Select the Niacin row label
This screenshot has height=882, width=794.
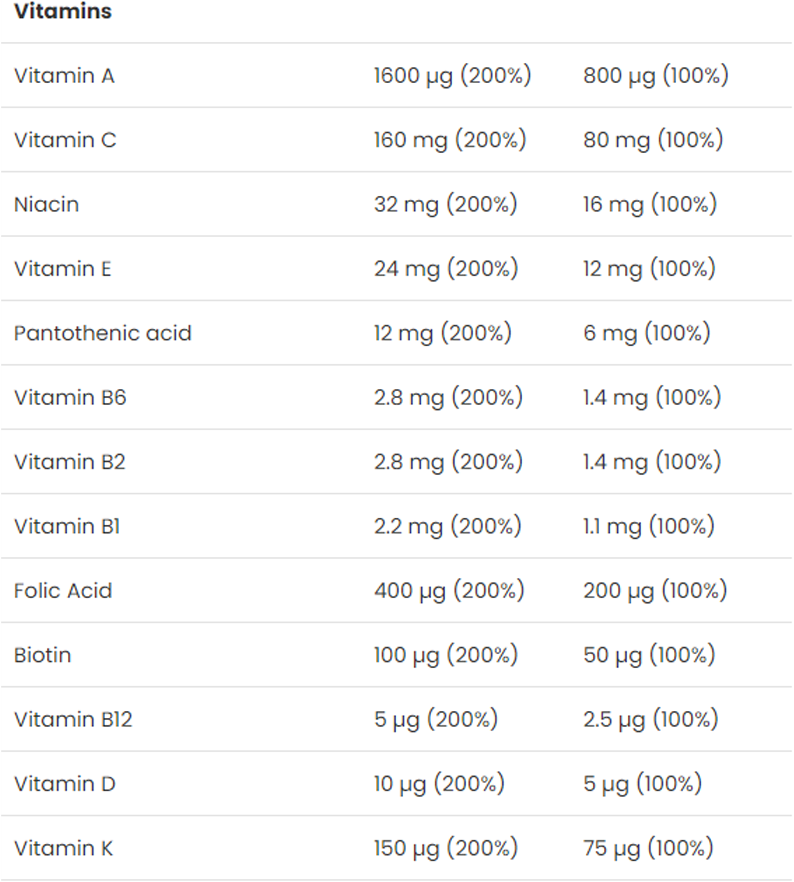46,204
